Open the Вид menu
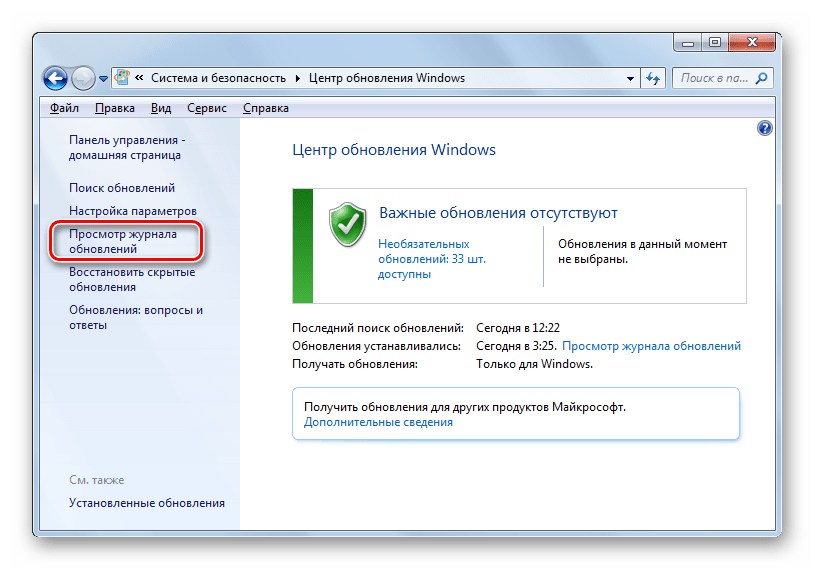This screenshot has width=815, height=570. coord(161,108)
